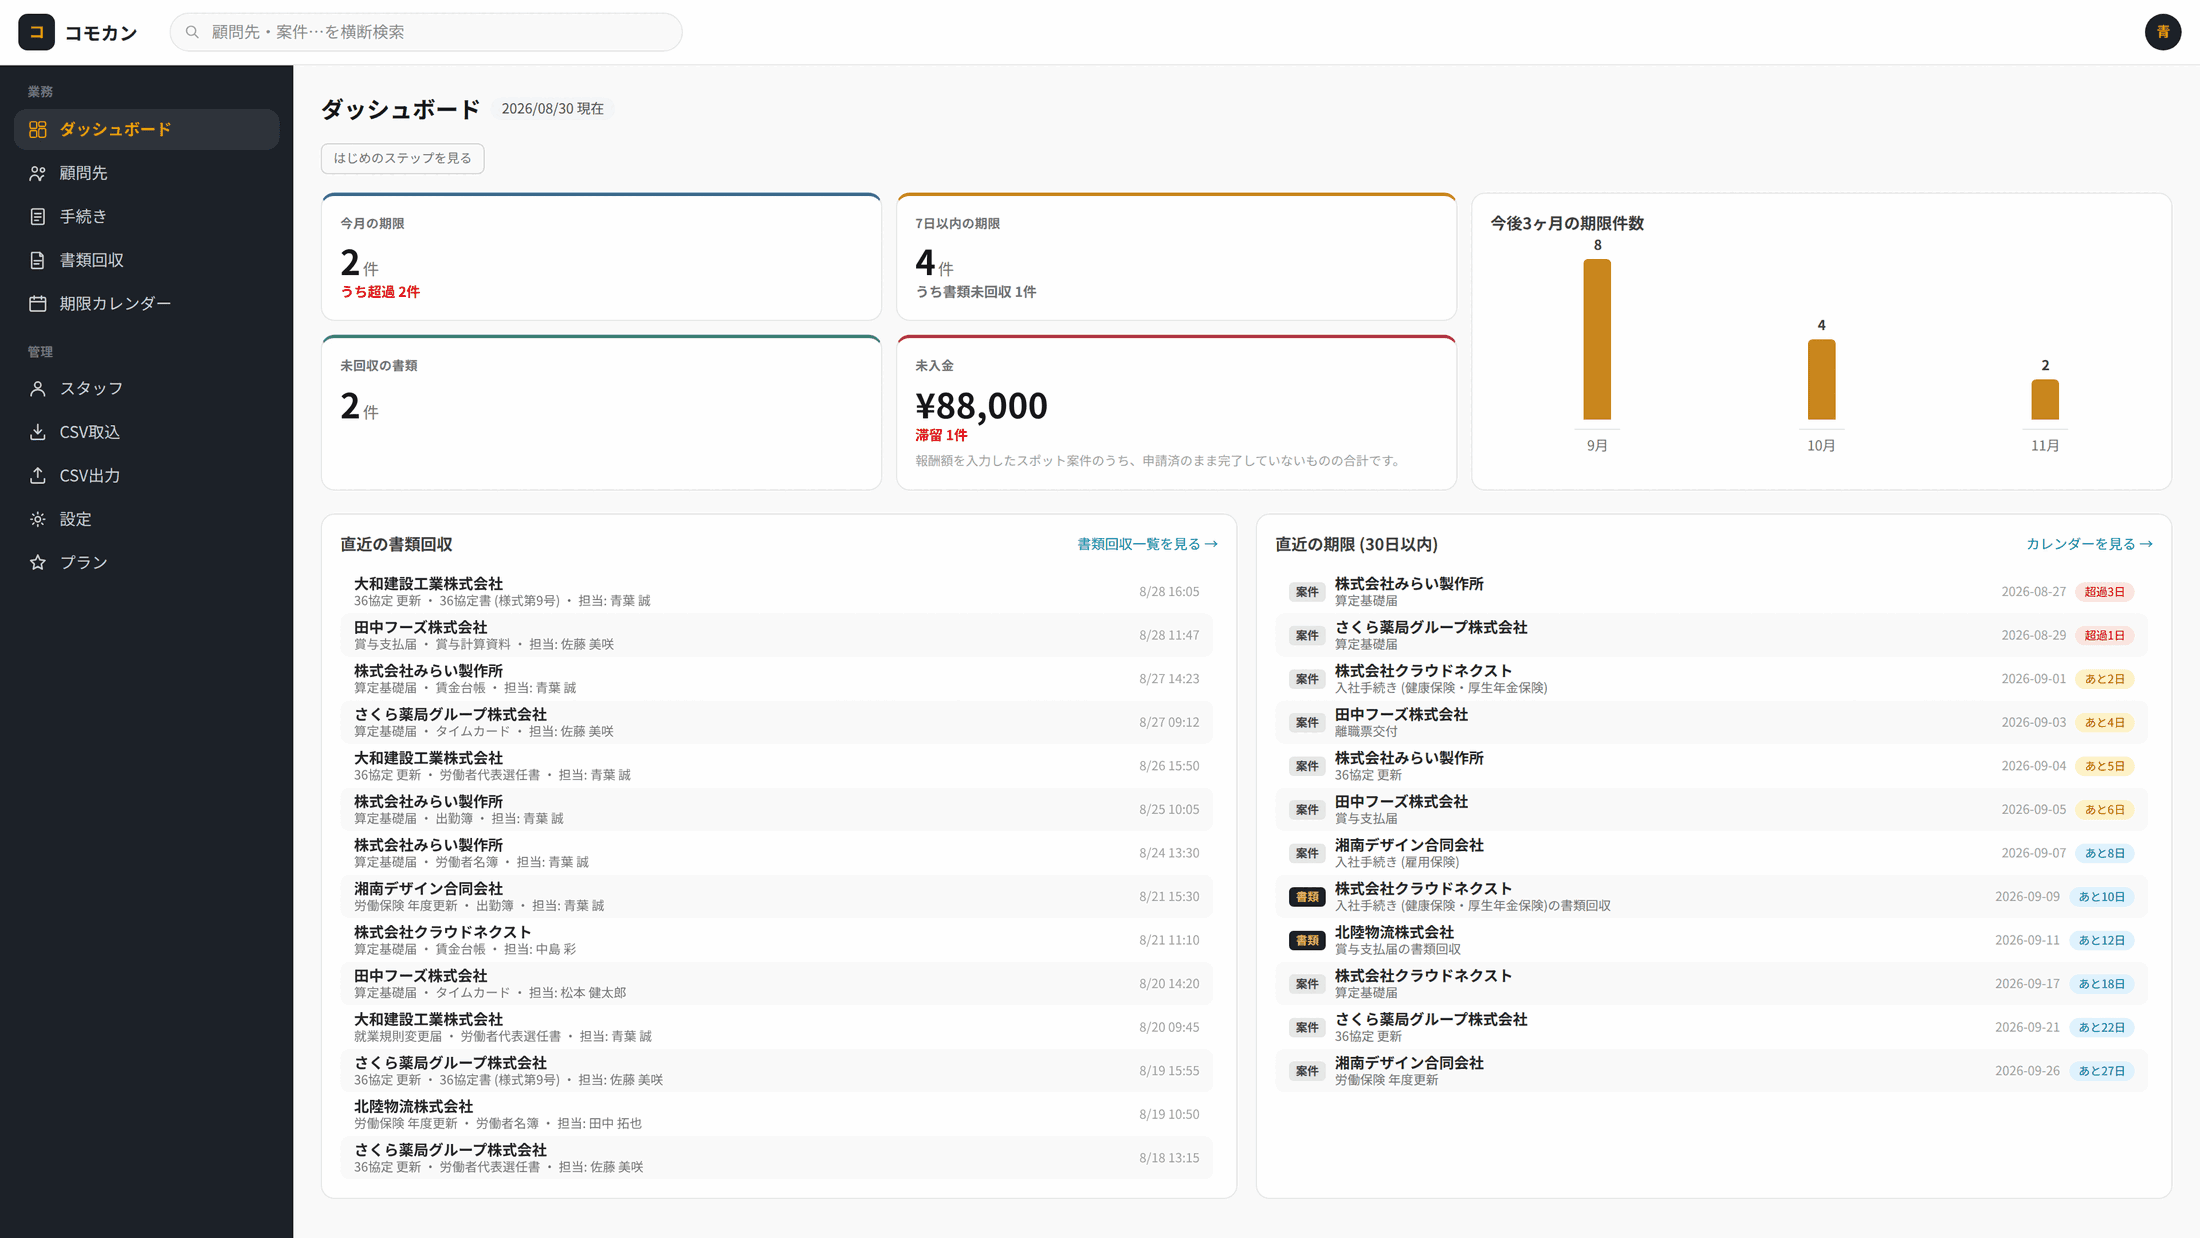Screen dimensions: 2200x1238
Task: Click the 10月 bar in chart
Action: click(x=1821, y=380)
